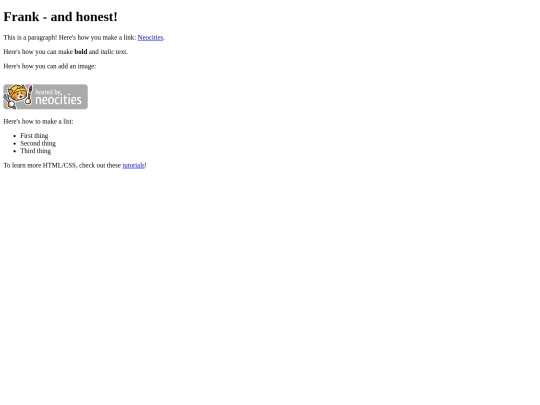
Task: Click the 'hosted by' text in badge
Action: point(48,92)
